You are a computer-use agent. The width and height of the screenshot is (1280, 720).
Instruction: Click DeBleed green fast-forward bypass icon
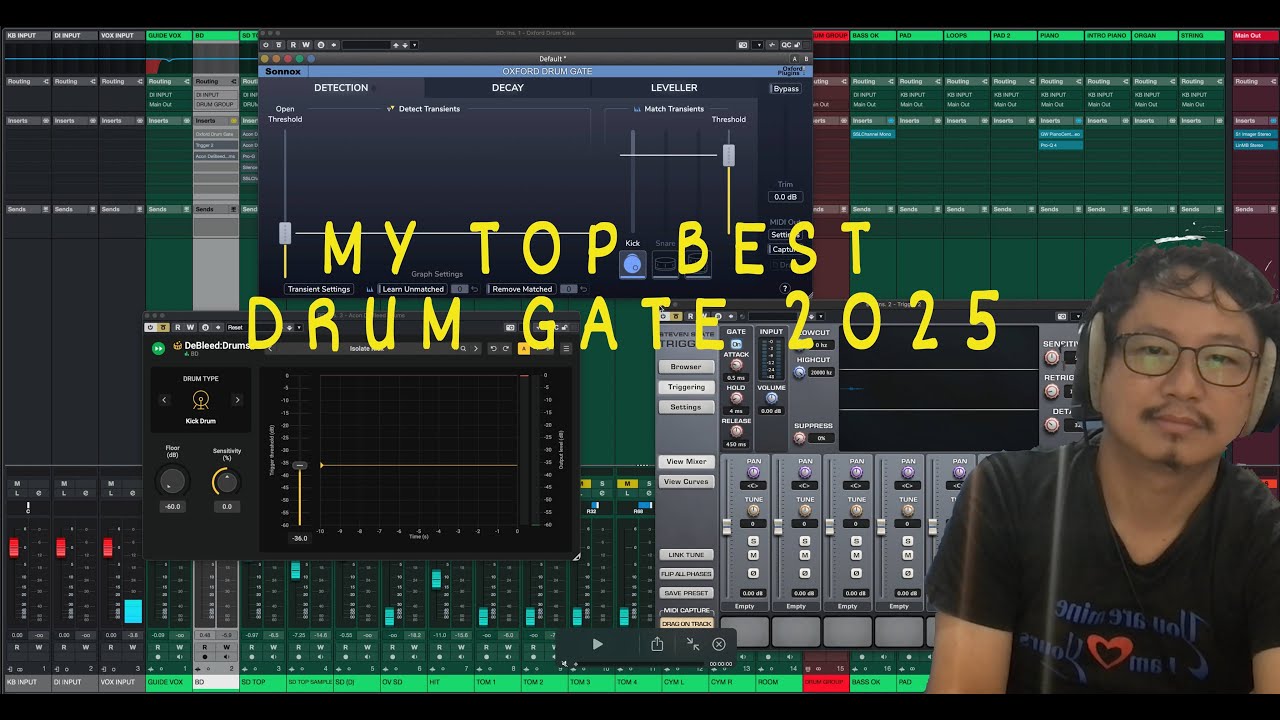pyautogui.click(x=158, y=349)
